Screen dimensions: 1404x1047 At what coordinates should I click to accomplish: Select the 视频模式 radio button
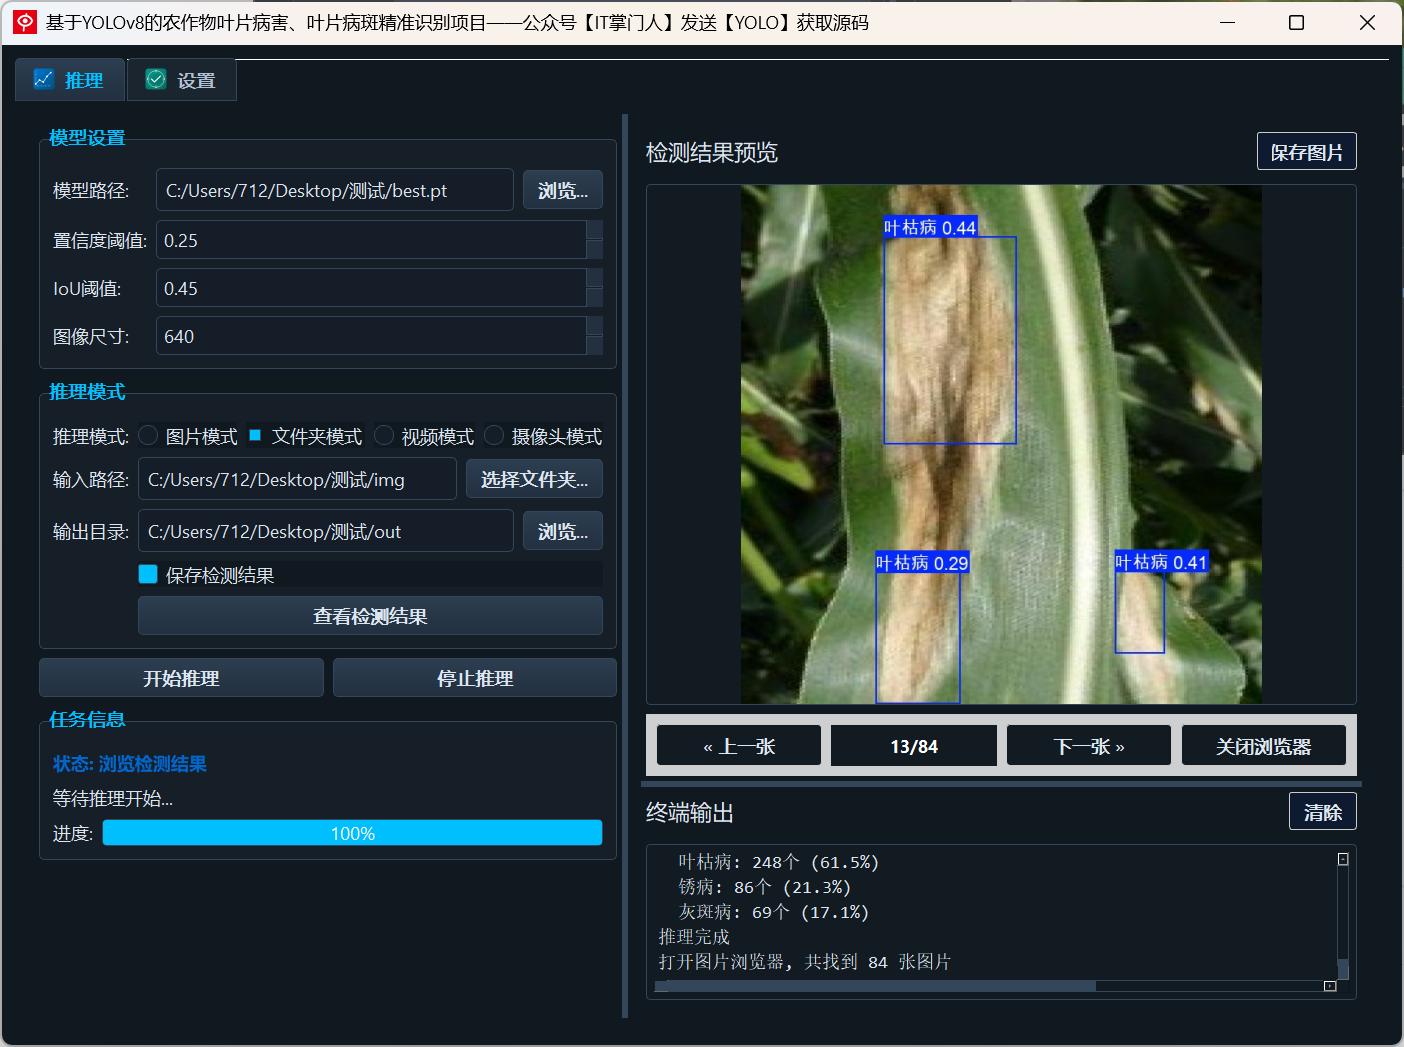384,435
